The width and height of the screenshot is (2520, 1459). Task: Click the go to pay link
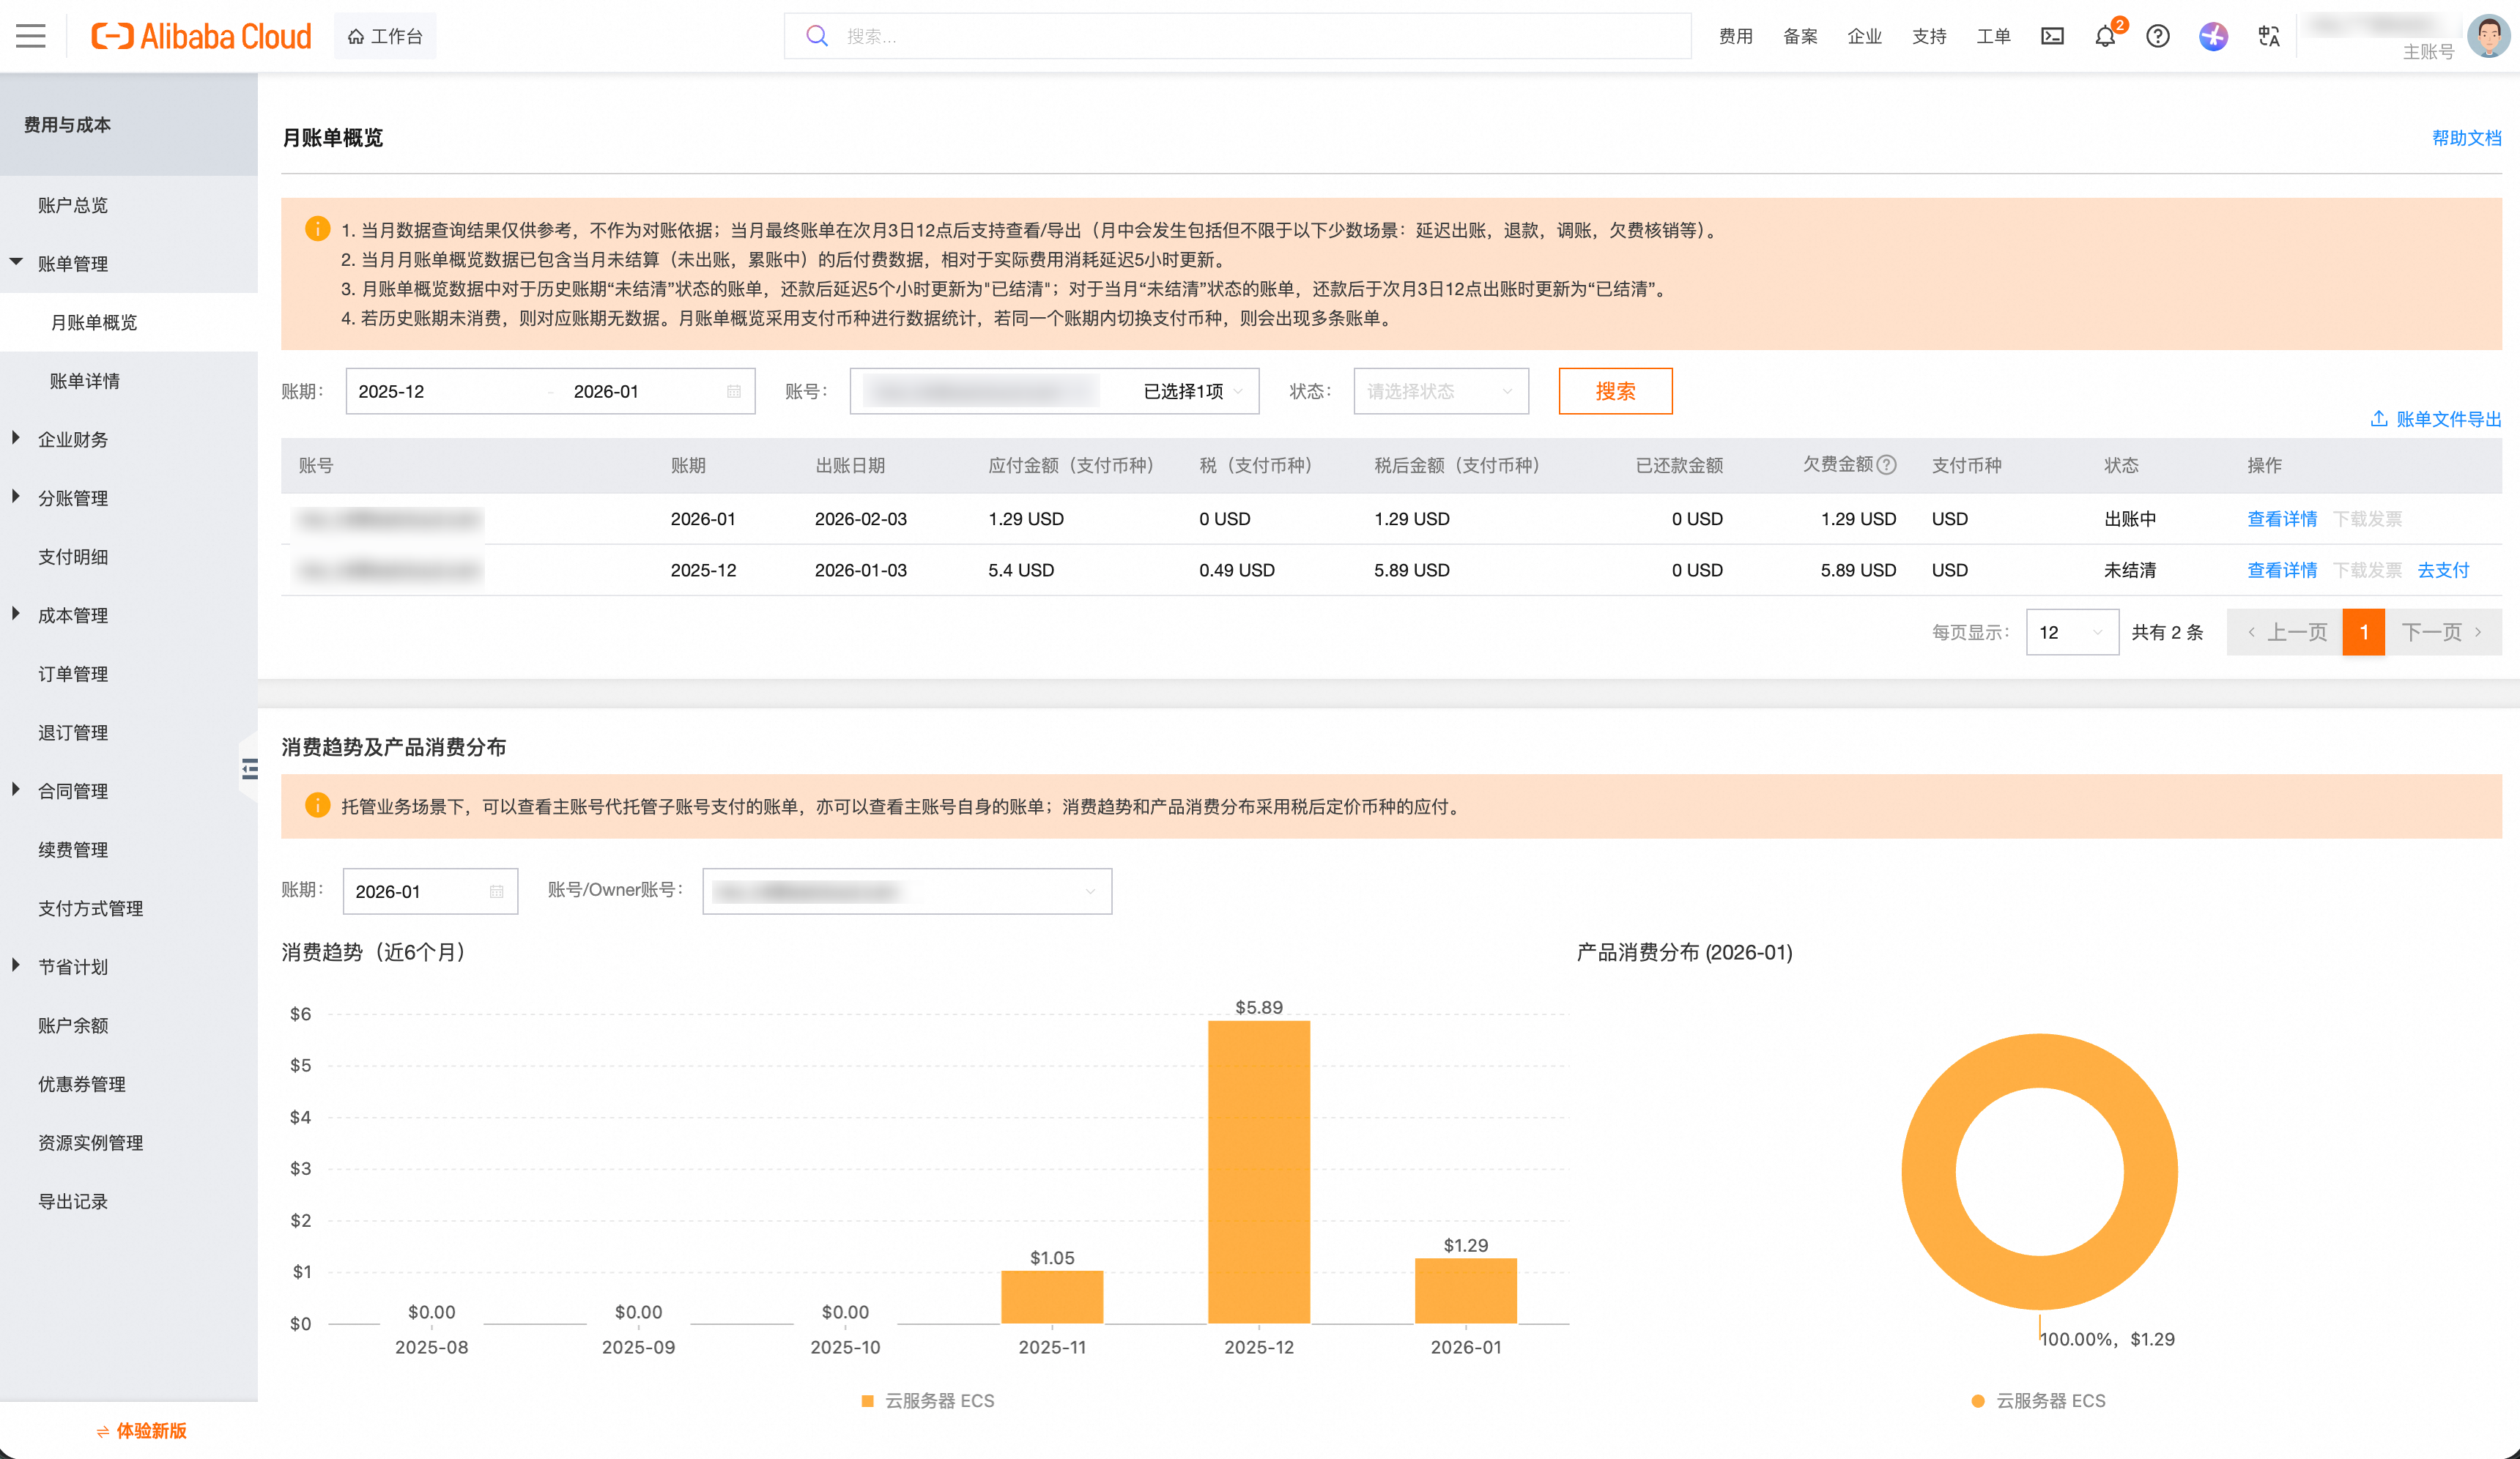point(2442,570)
